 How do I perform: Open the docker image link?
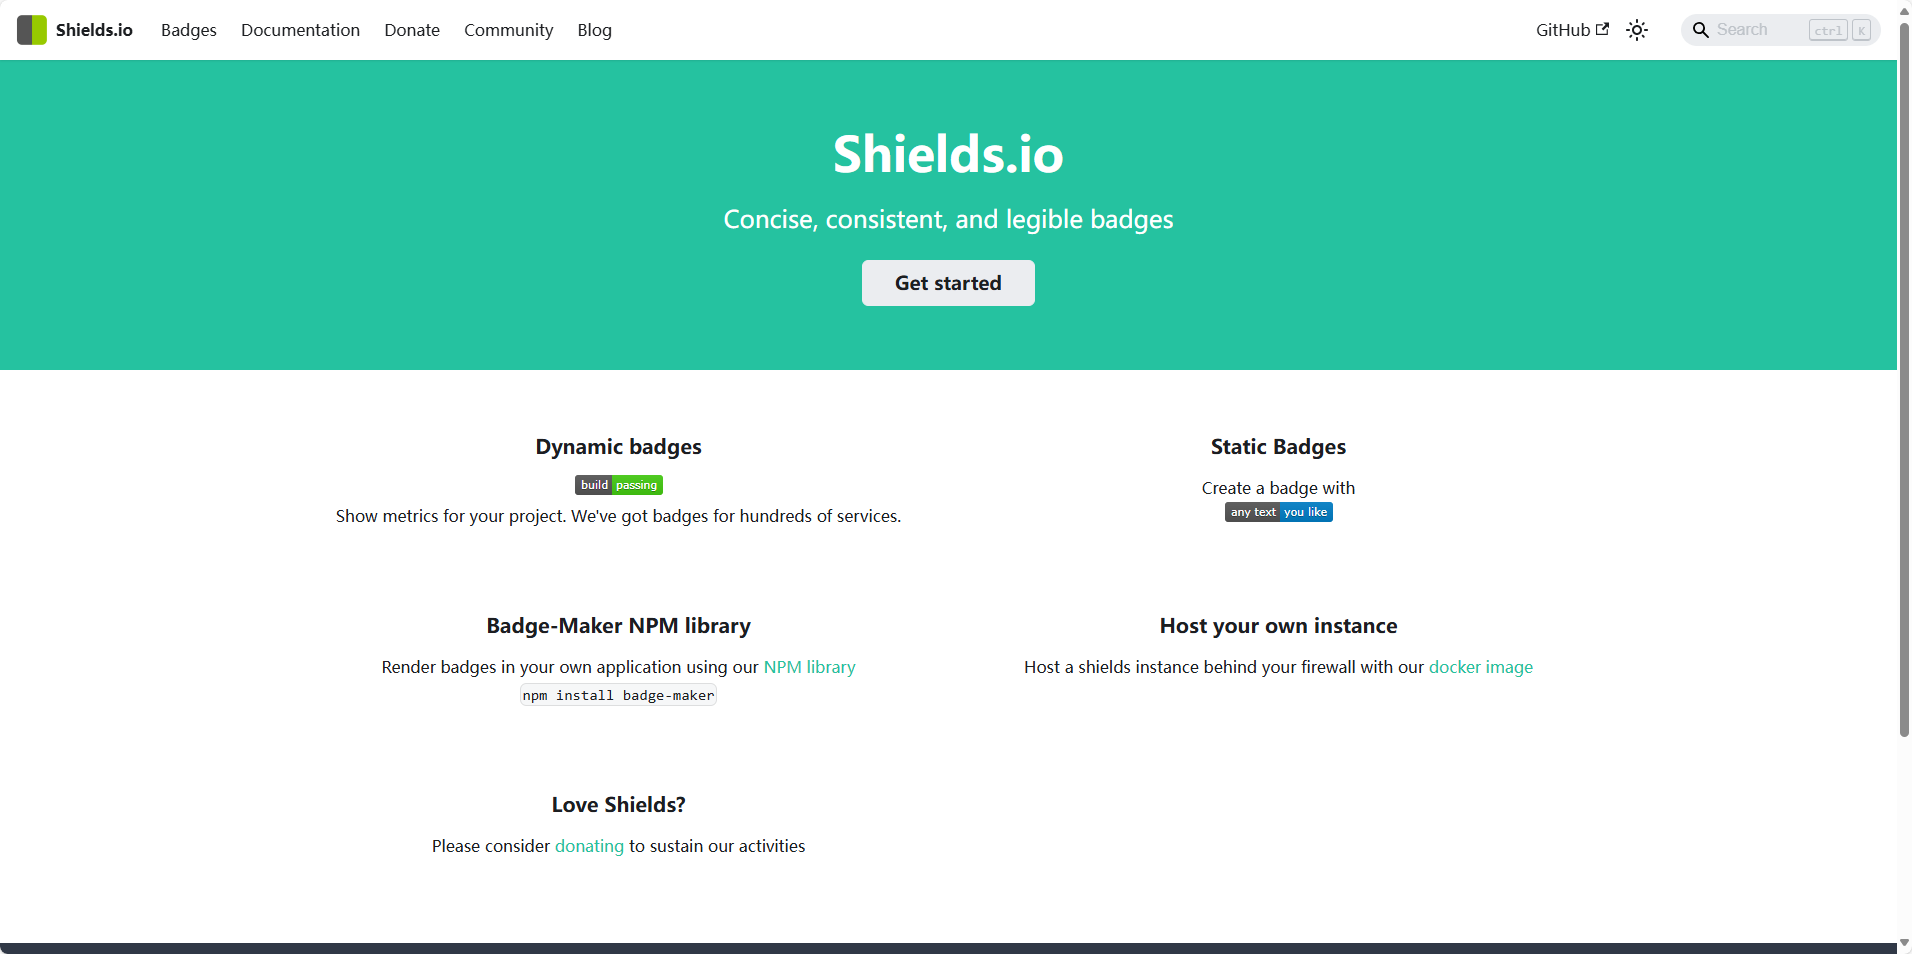click(1480, 667)
